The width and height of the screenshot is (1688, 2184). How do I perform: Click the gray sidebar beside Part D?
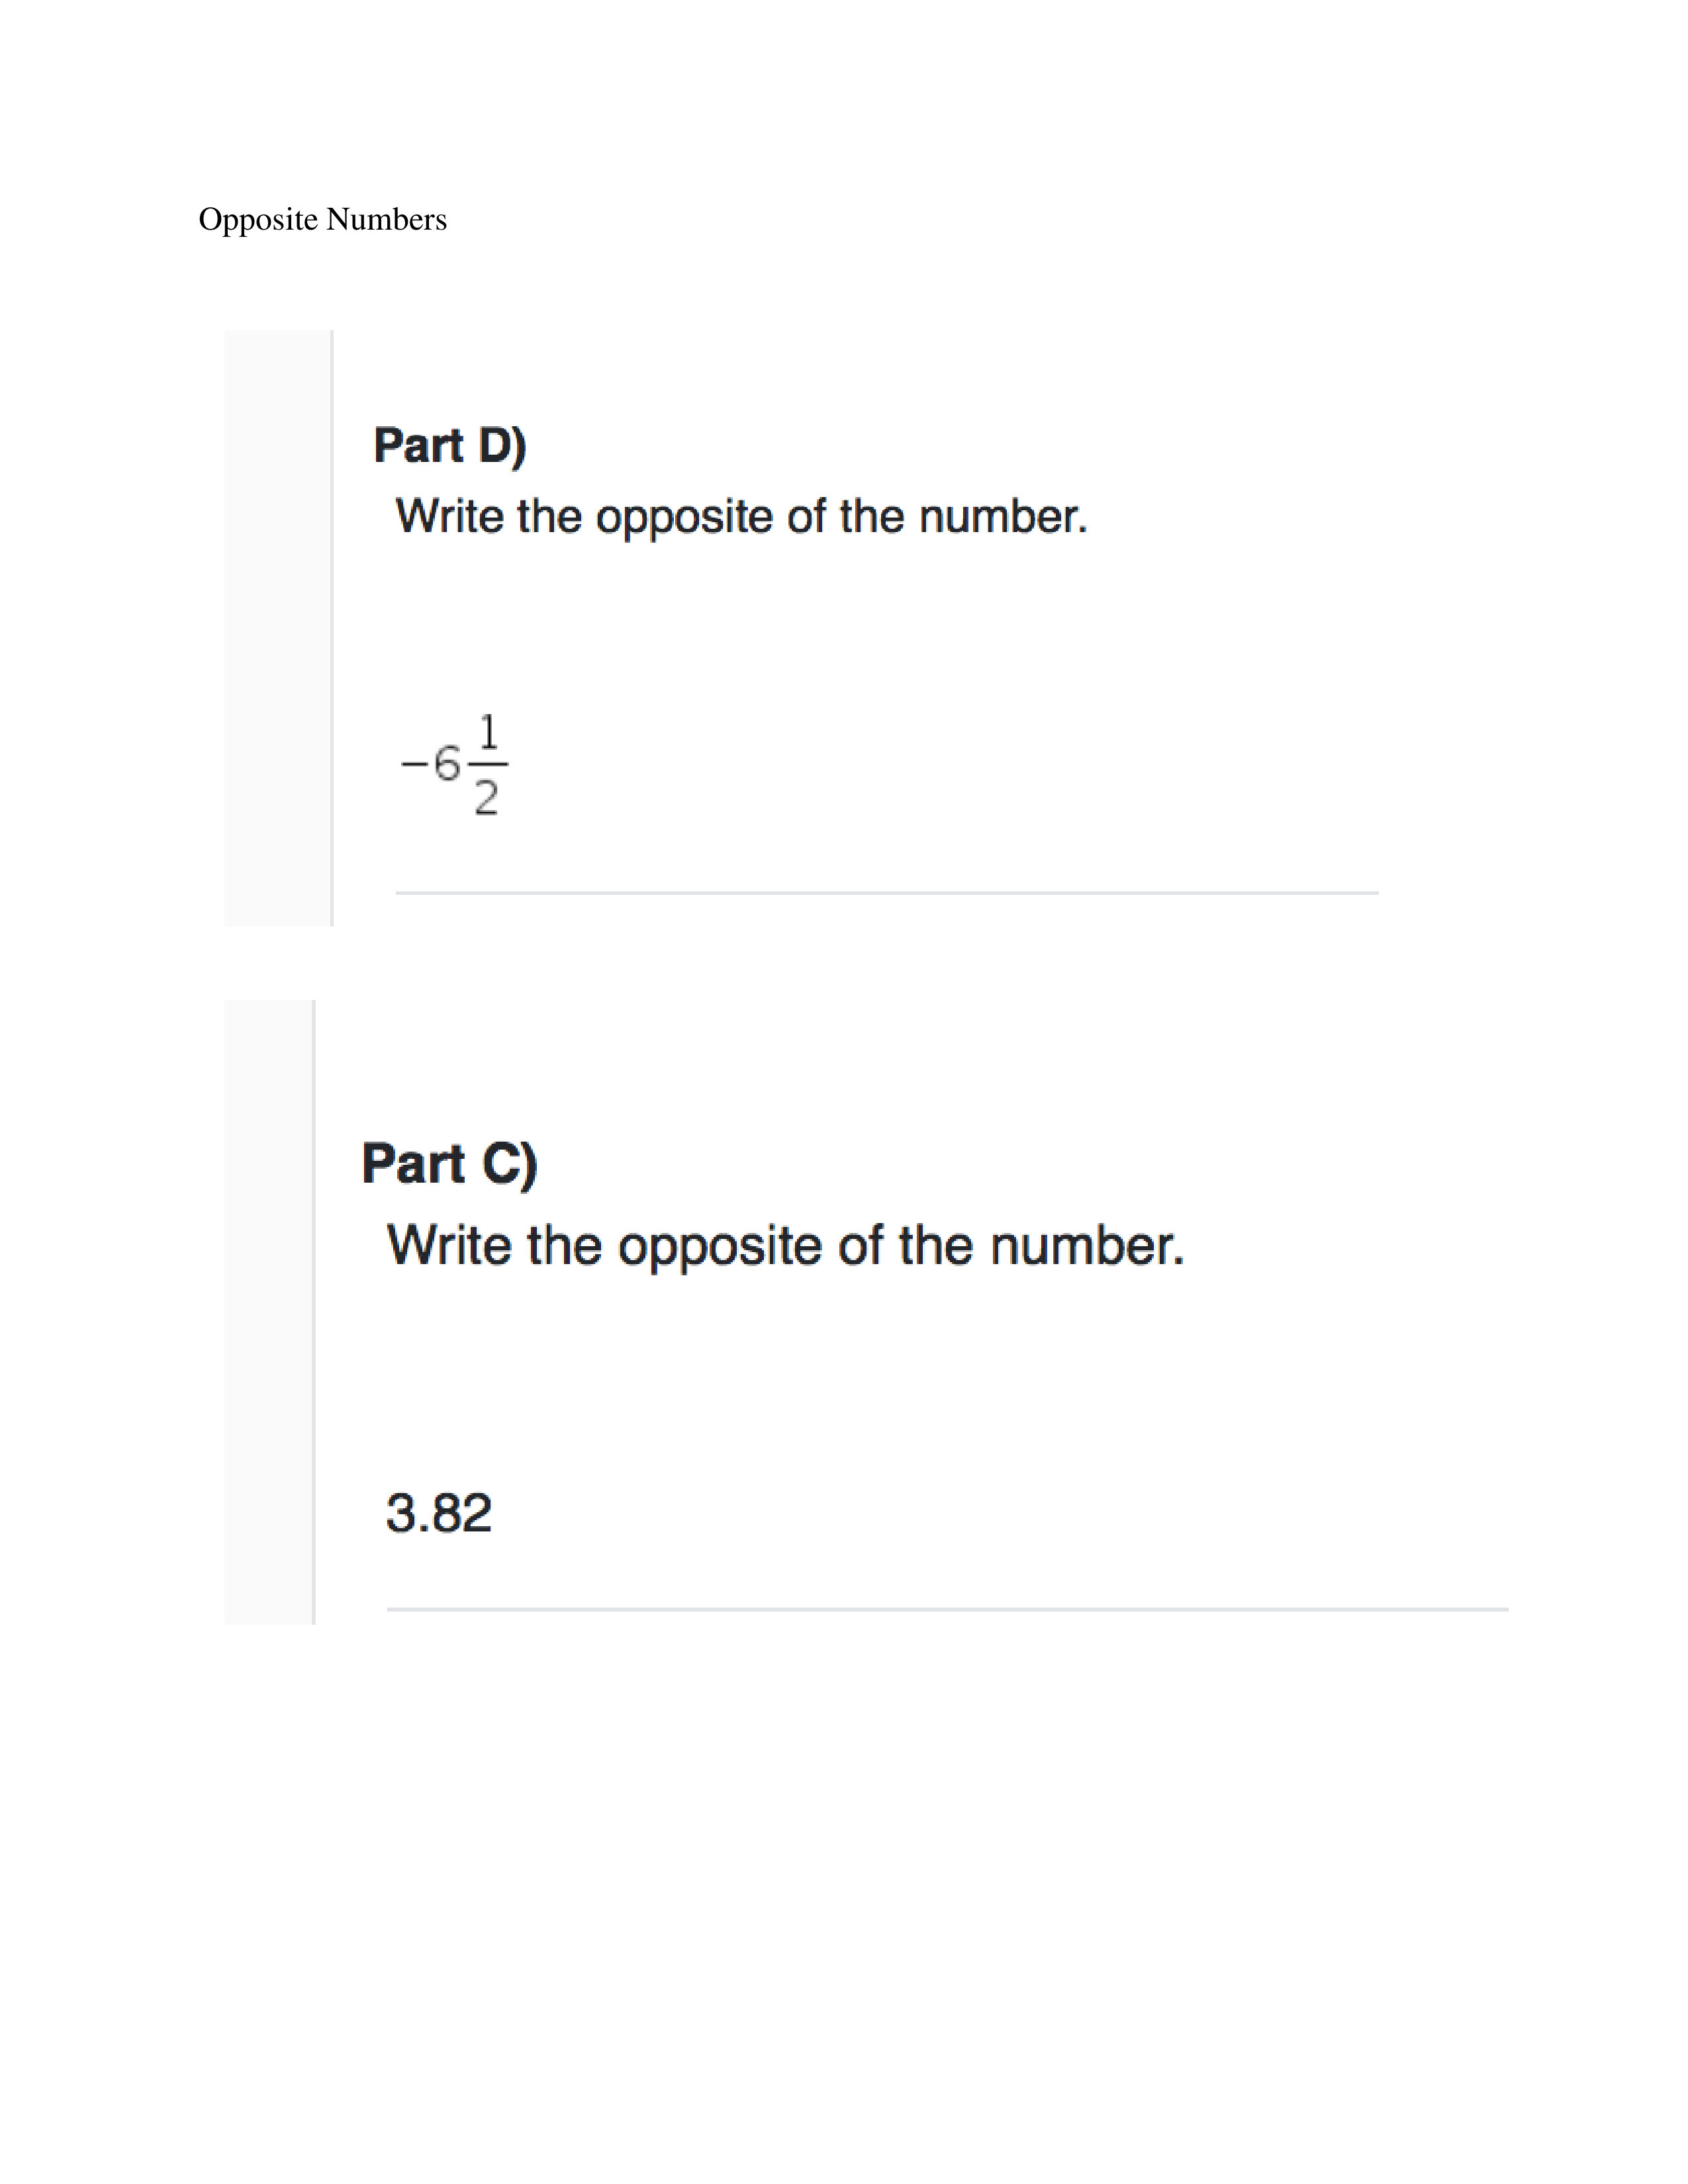(277, 628)
